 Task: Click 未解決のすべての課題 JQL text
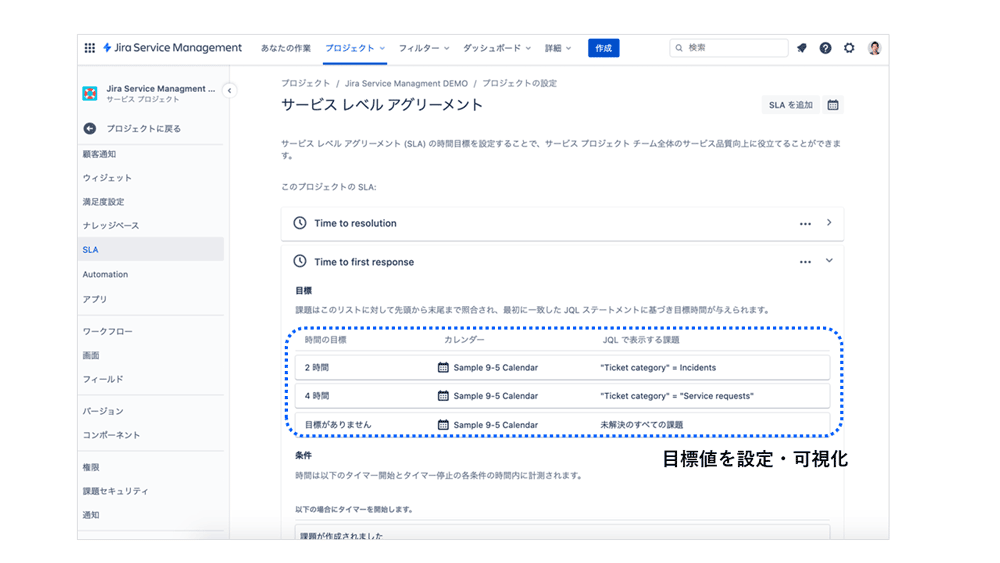(x=642, y=425)
